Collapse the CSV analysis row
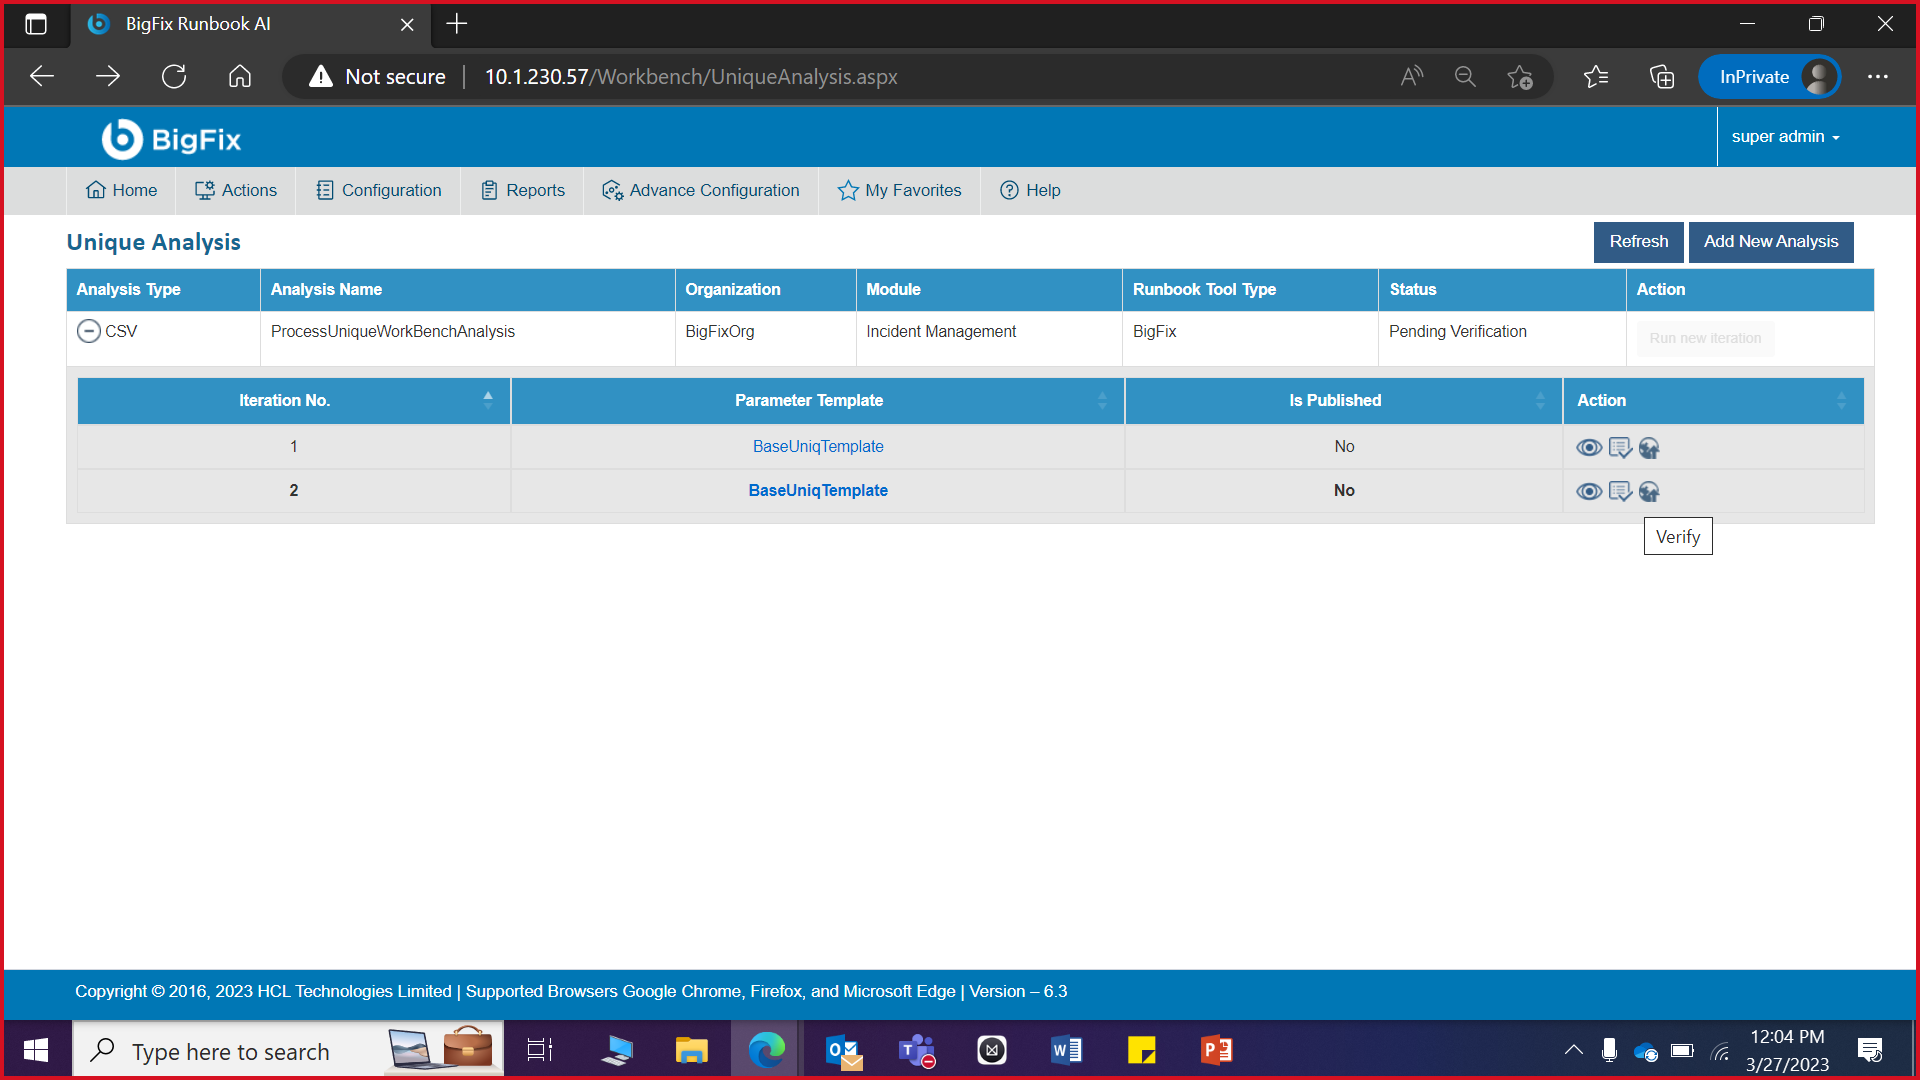Screen dimensions: 1920x1080 click(x=88, y=331)
